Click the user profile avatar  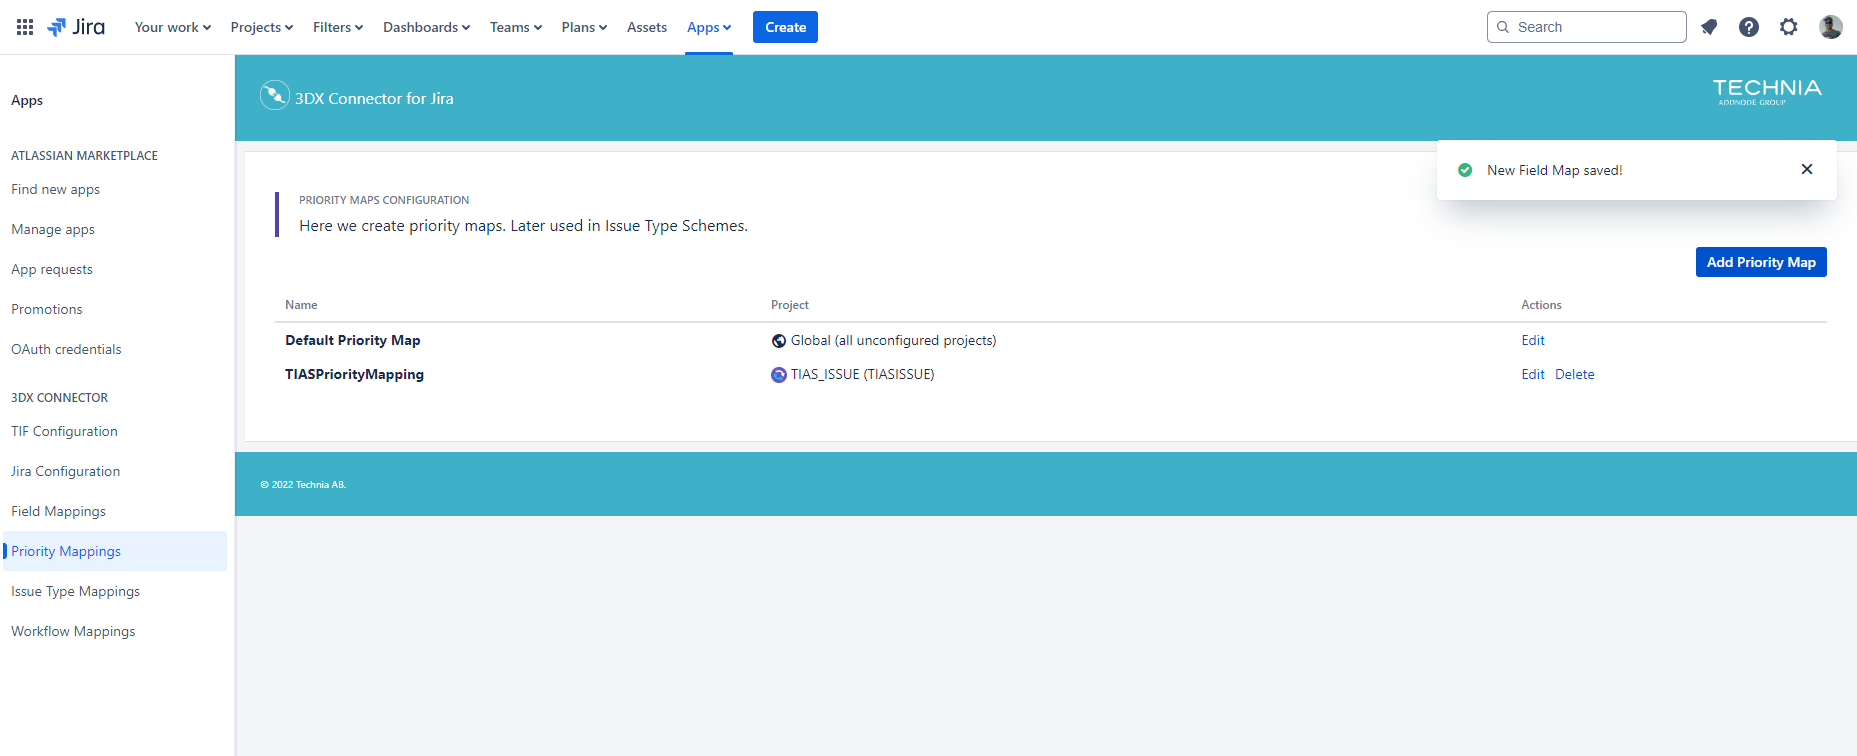pos(1830,27)
